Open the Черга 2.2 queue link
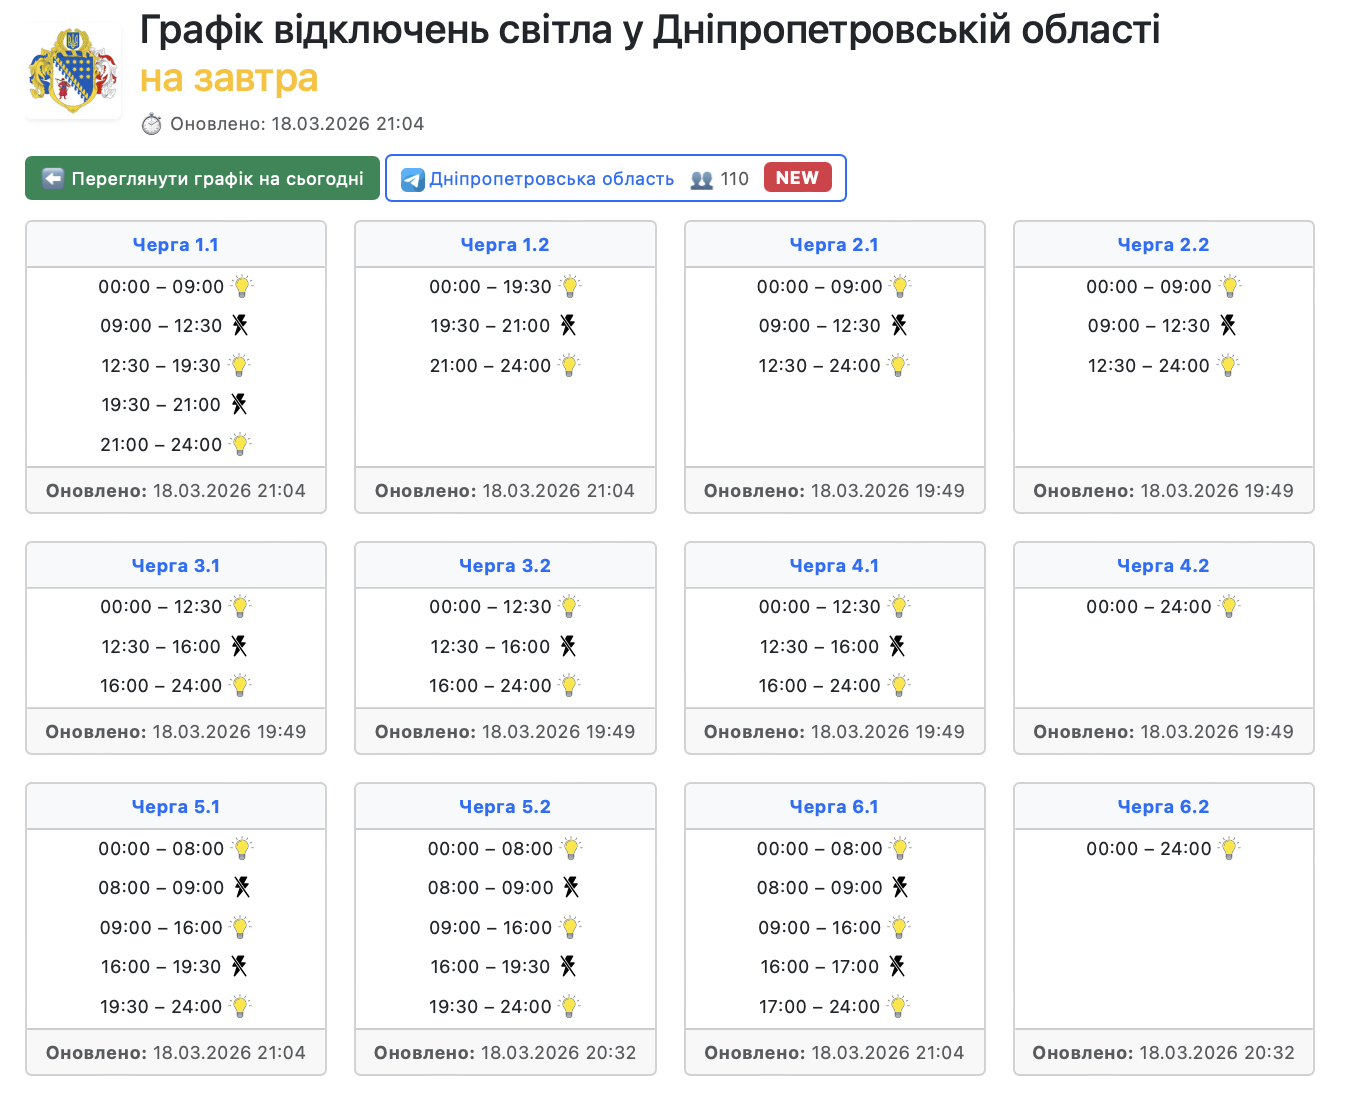Screen dimensions: 1360x1094 click(x=1163, y=245)
